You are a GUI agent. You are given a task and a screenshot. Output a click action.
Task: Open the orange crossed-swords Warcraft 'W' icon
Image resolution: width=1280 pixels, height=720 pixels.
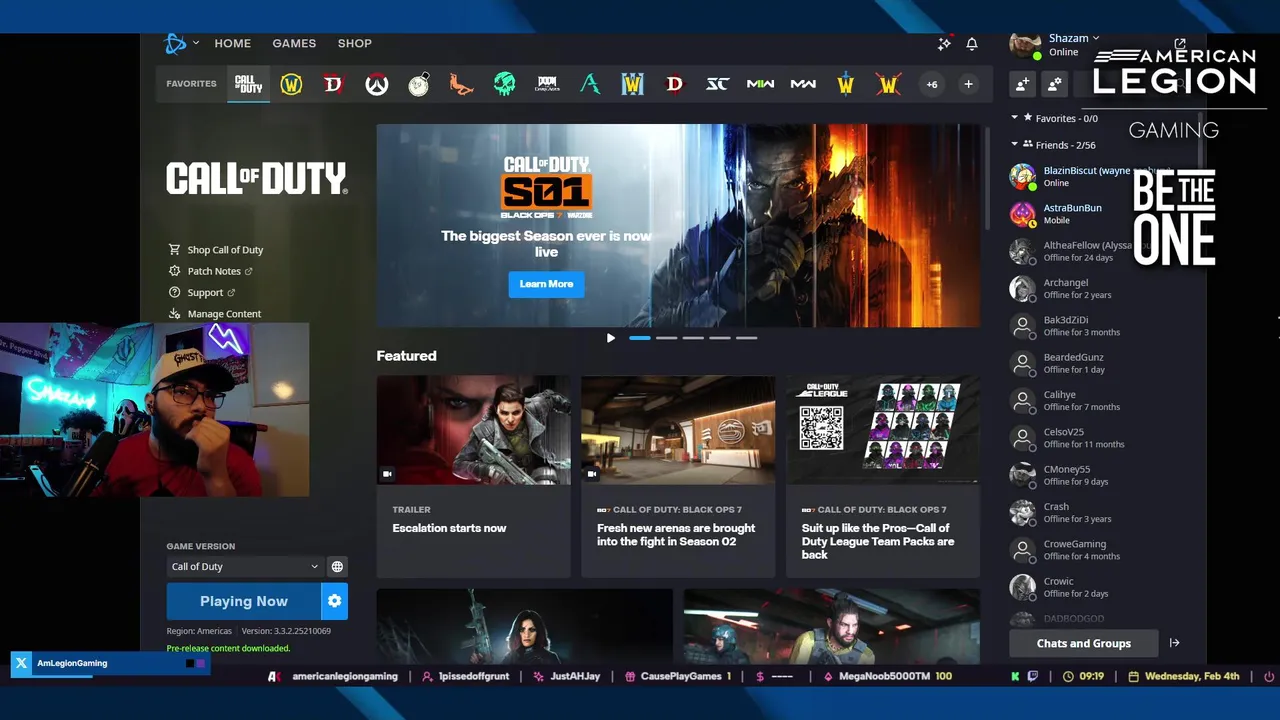point(888,84)
